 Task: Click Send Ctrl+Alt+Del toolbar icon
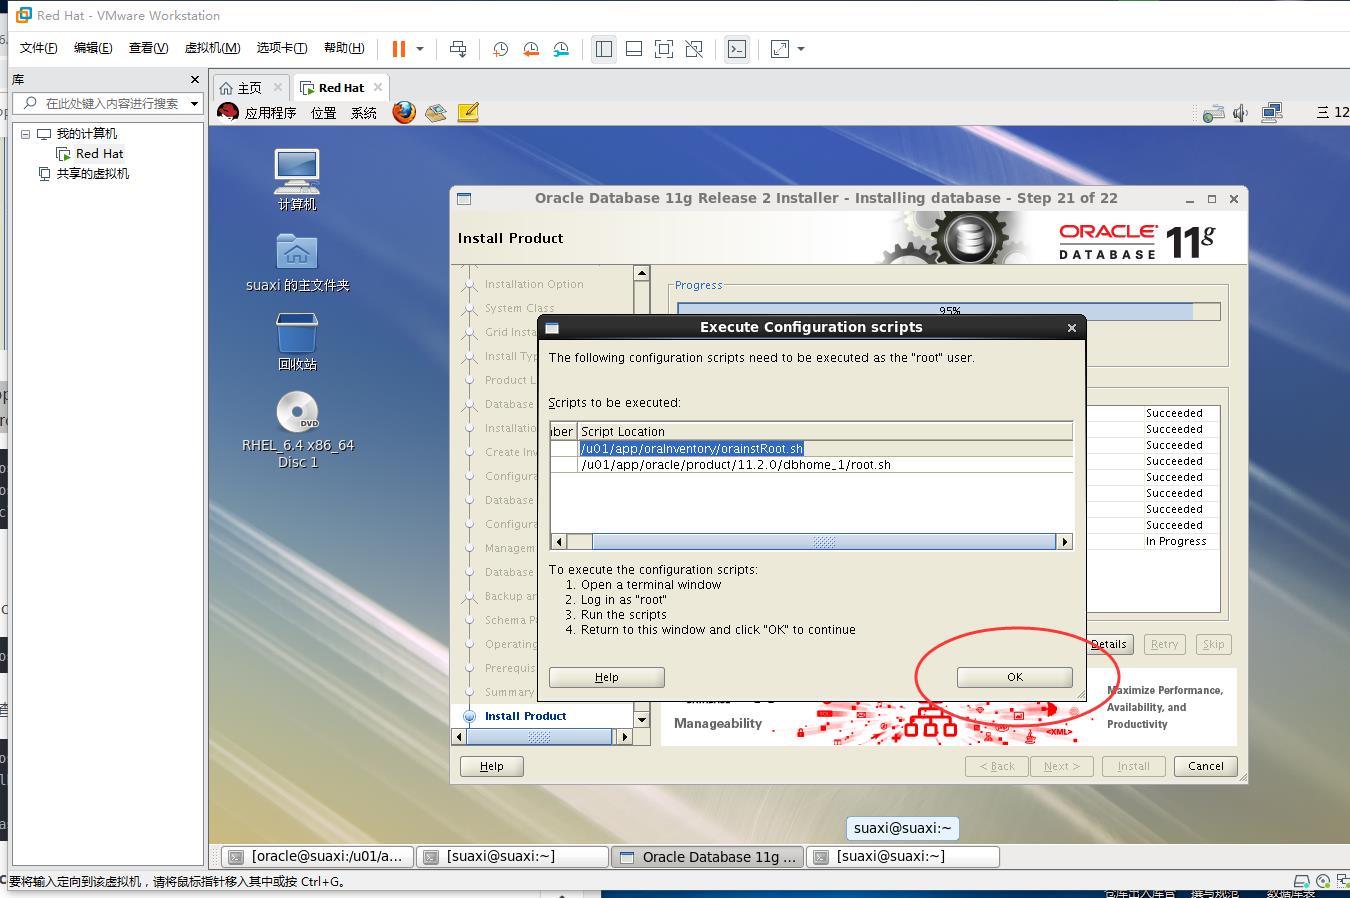[x=458, y=48]
